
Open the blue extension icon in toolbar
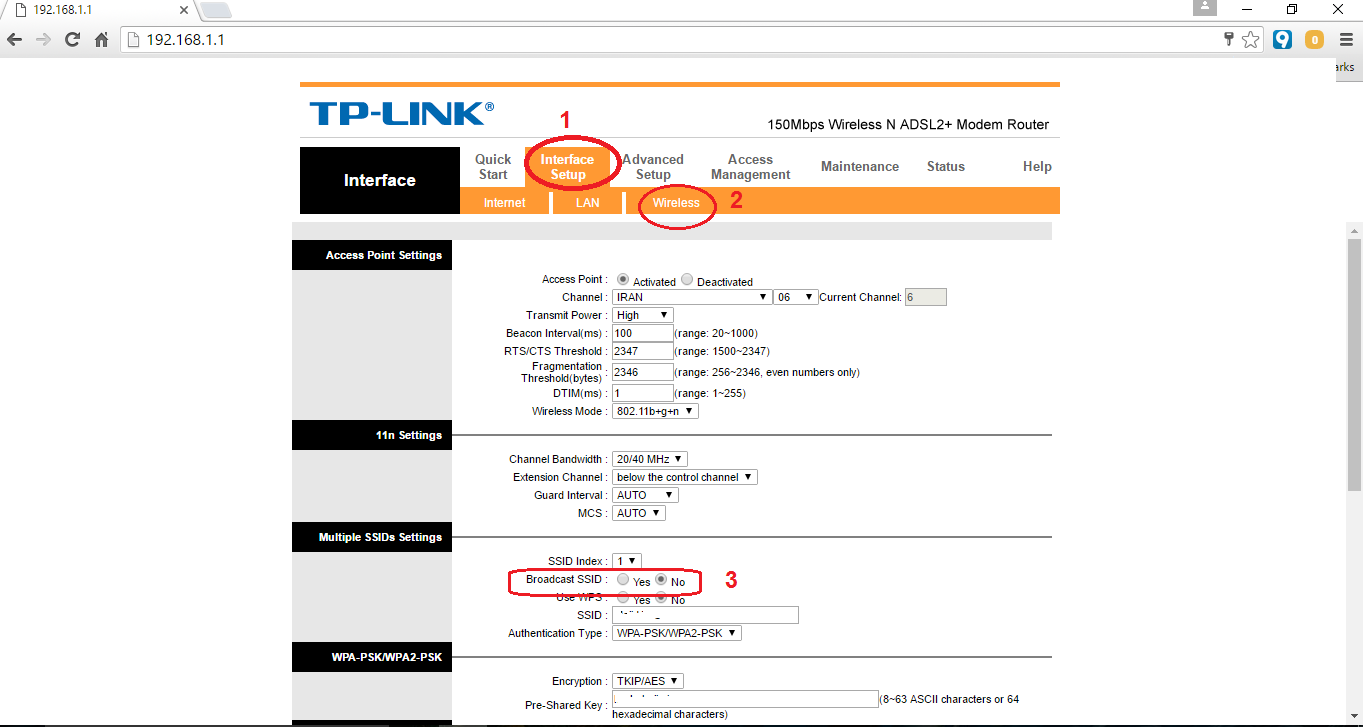(1283, 40)
